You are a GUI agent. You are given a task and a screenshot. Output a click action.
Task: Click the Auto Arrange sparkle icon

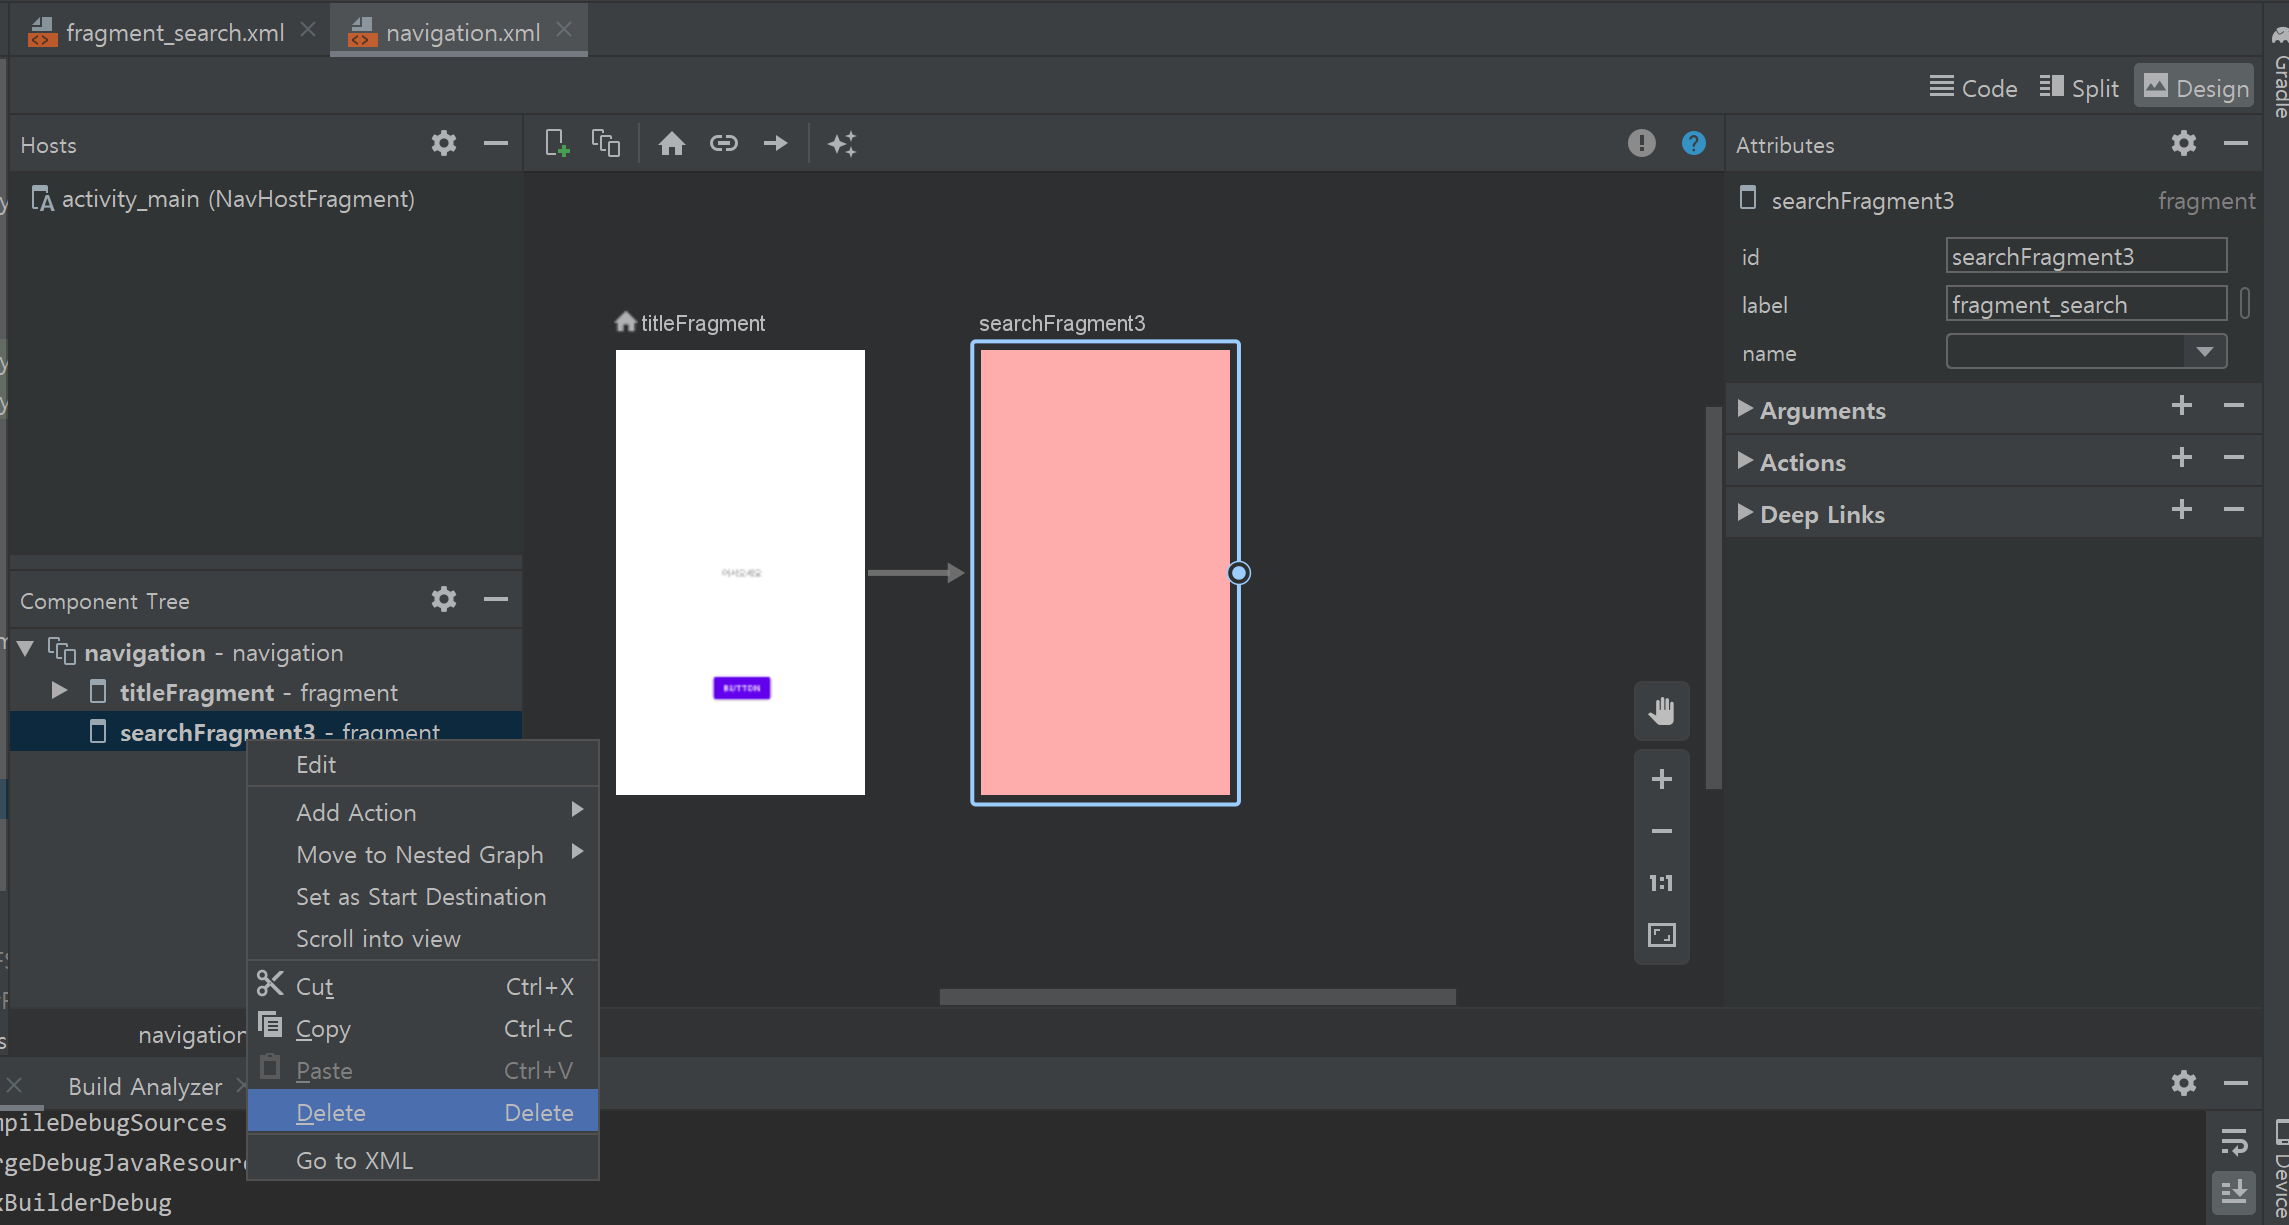pos(842,144)
